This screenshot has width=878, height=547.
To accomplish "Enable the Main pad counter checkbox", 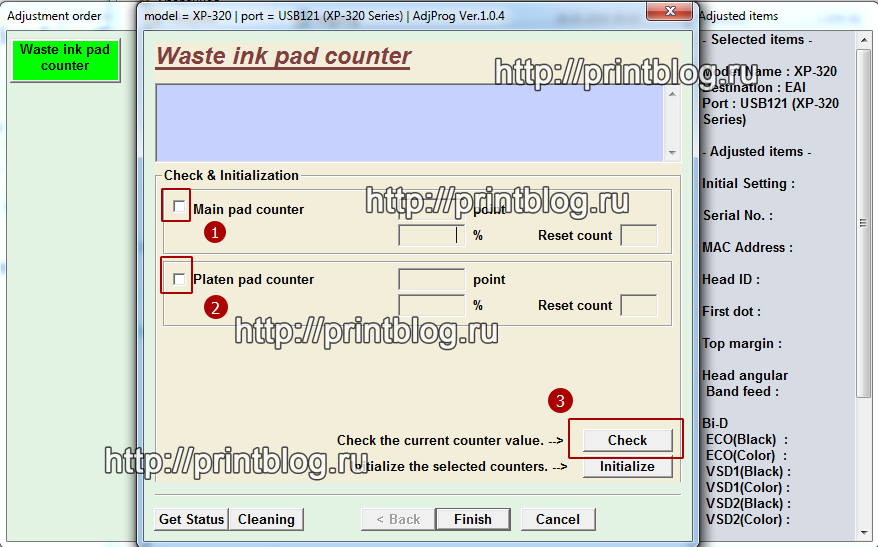I will (x=178, y=207).
